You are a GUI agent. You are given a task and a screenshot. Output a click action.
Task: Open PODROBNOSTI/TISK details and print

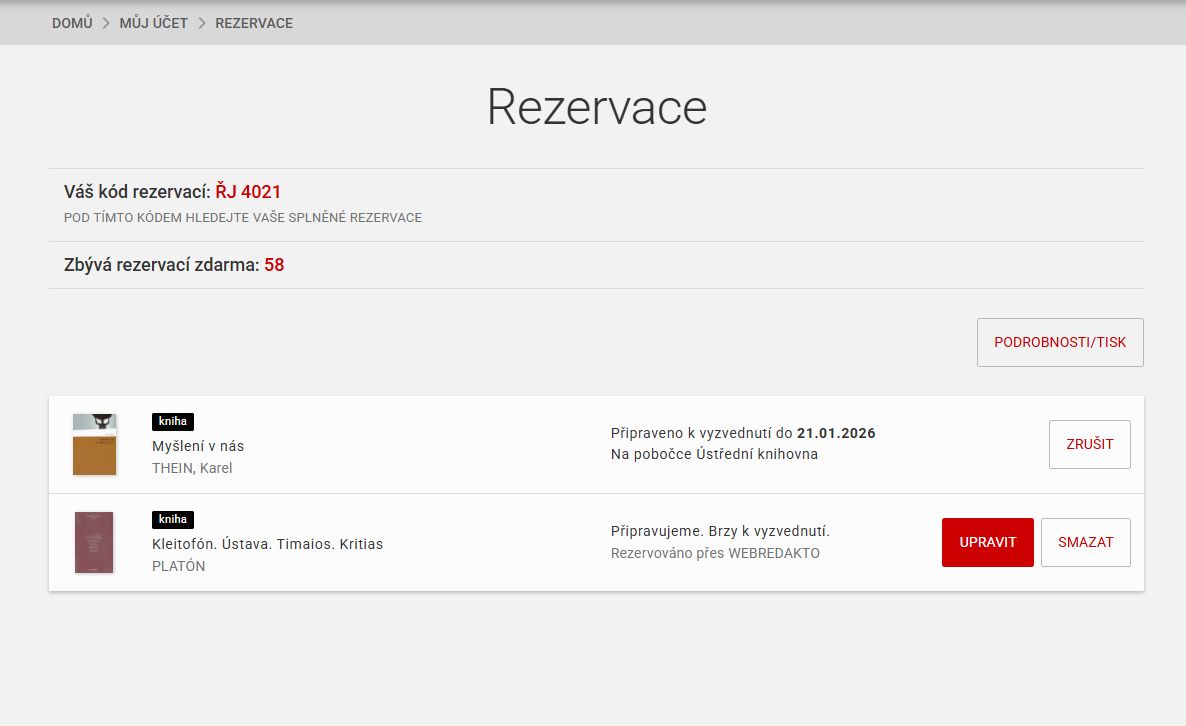pos(1059,342)
